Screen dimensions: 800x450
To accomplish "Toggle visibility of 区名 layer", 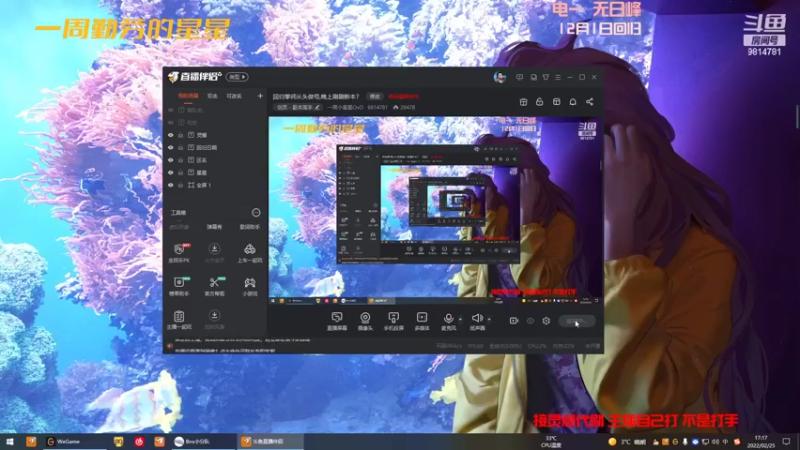I will [x=171, y=160].
